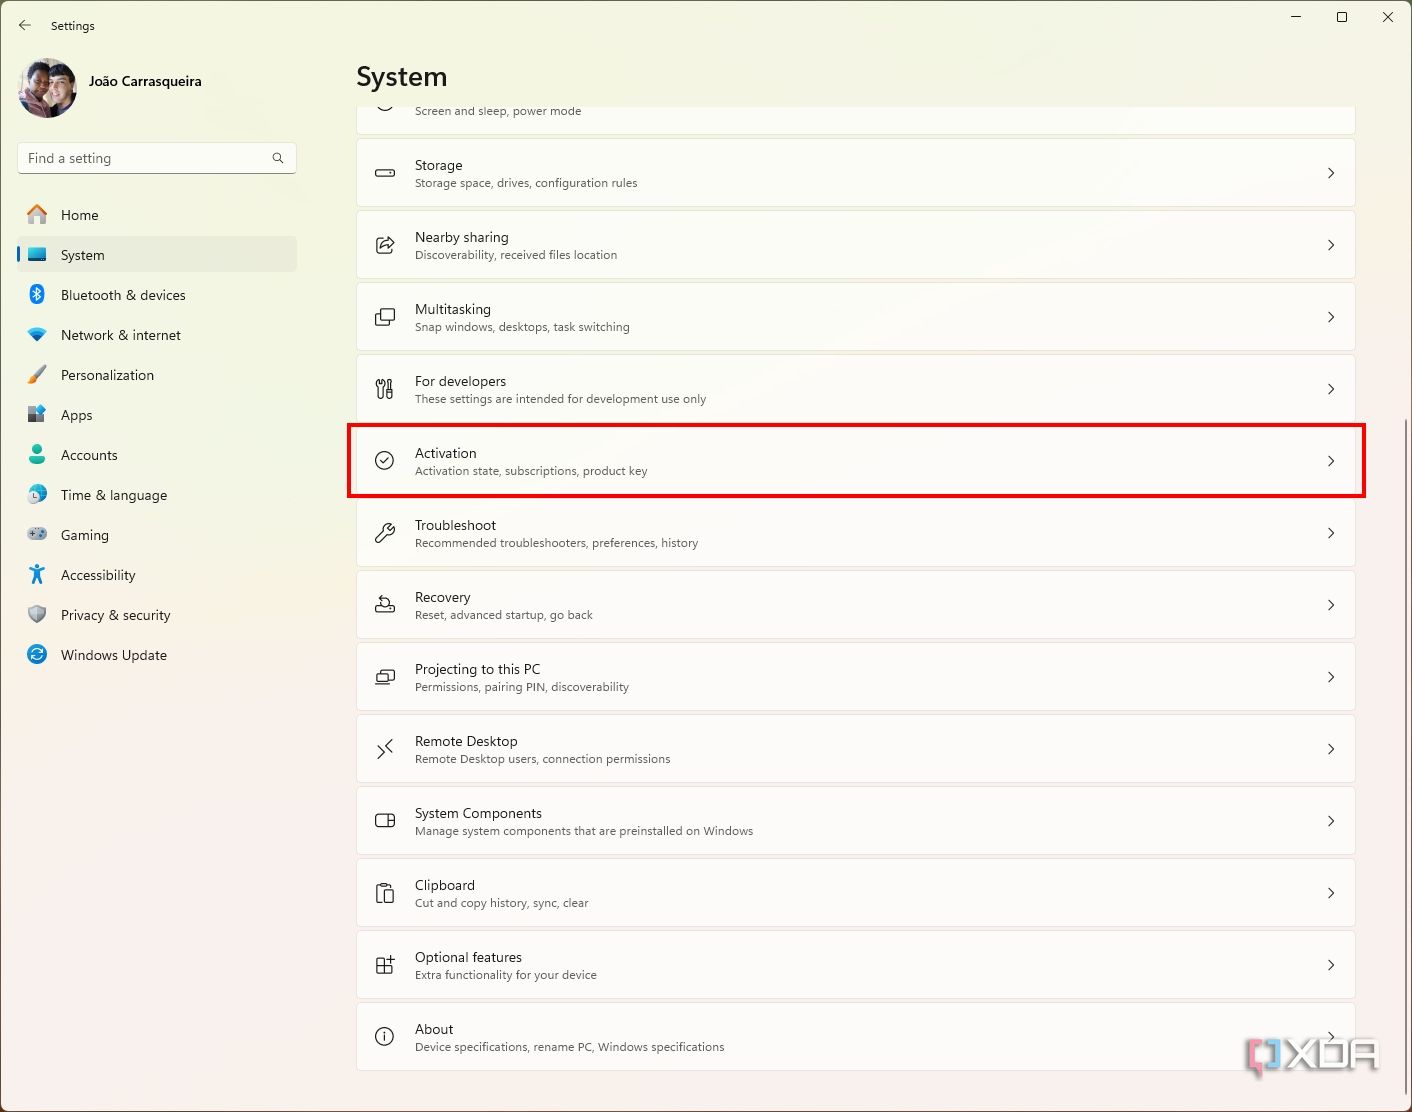Click the Apps icon in sidebar
Image resolution: width=1412 pixels, height=1112 pixels.
[37, 414]
